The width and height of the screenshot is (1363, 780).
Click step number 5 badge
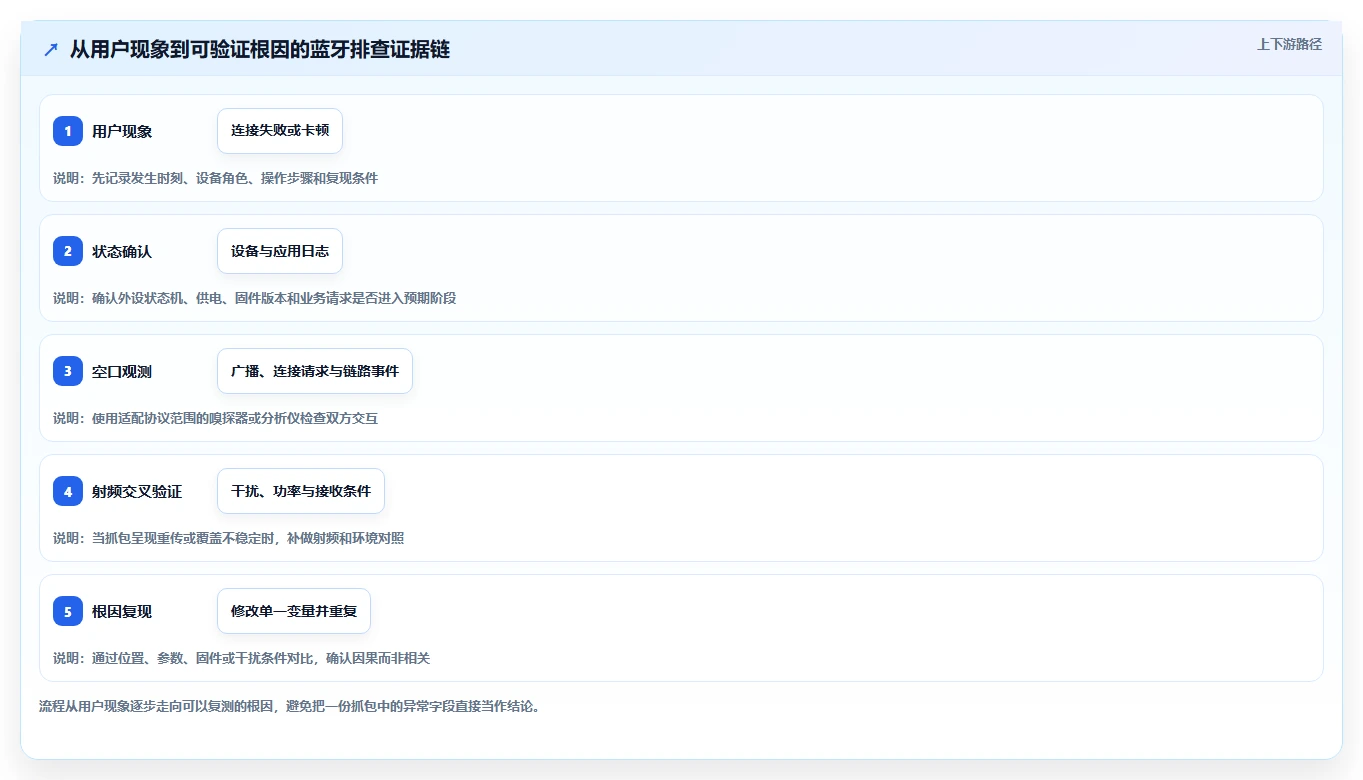pos(68,611)
